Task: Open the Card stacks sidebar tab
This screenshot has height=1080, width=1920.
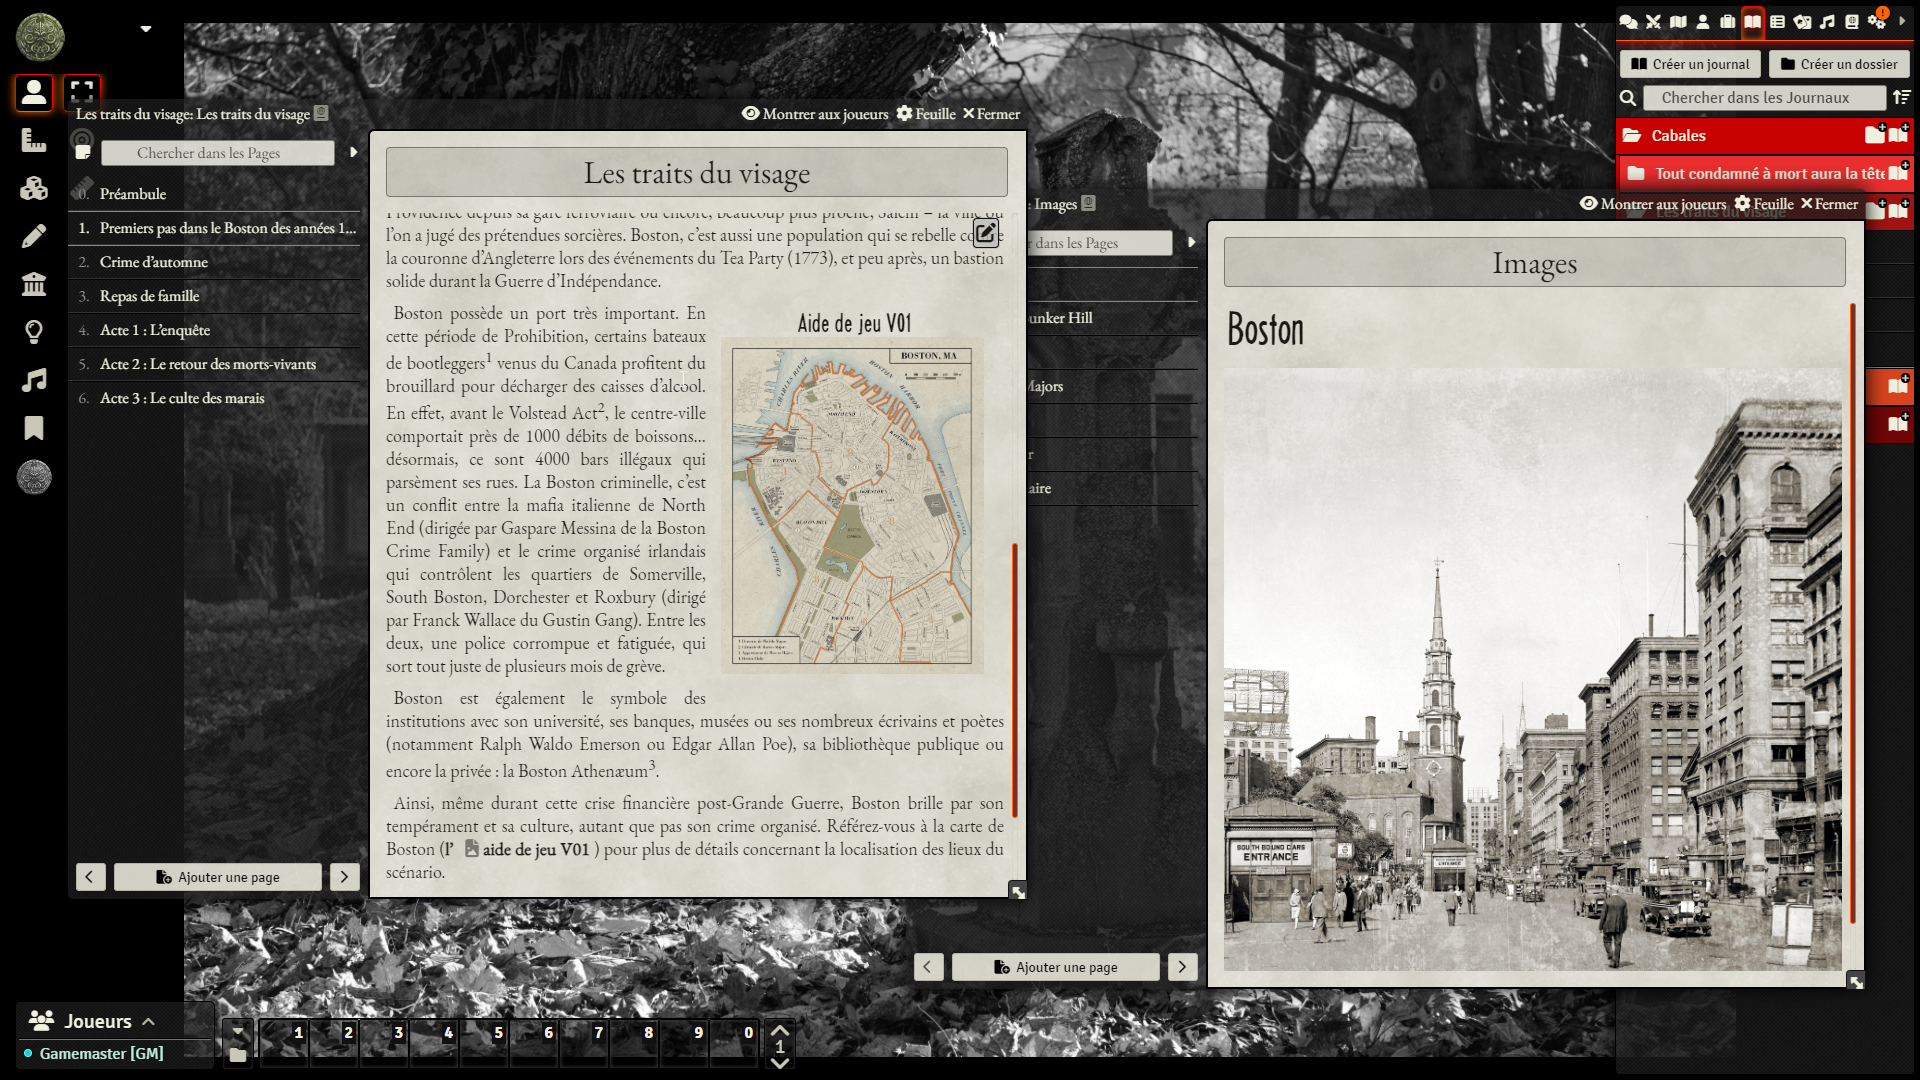Action: [x=1802, y=21]
